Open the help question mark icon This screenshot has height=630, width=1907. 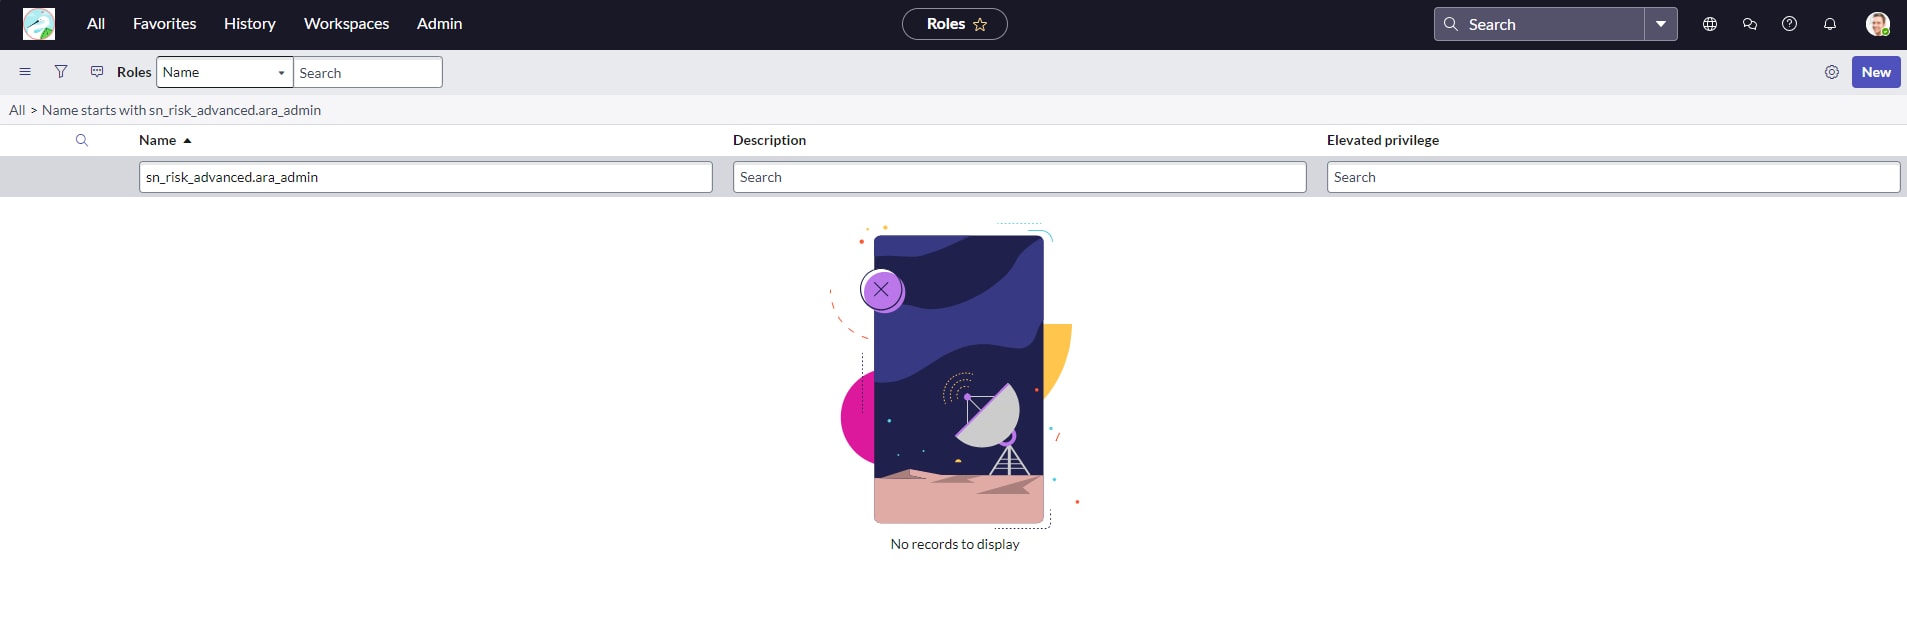(x=1790, y=24)
